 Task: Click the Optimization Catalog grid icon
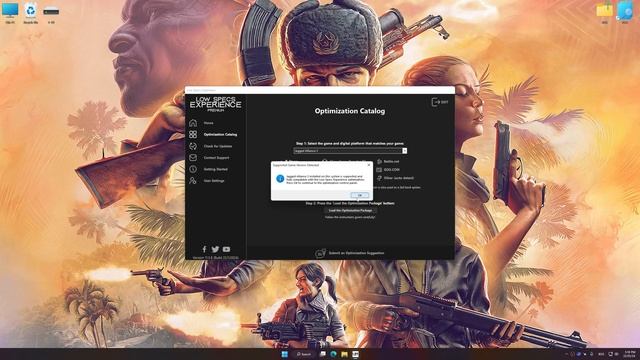pos(193,134)
